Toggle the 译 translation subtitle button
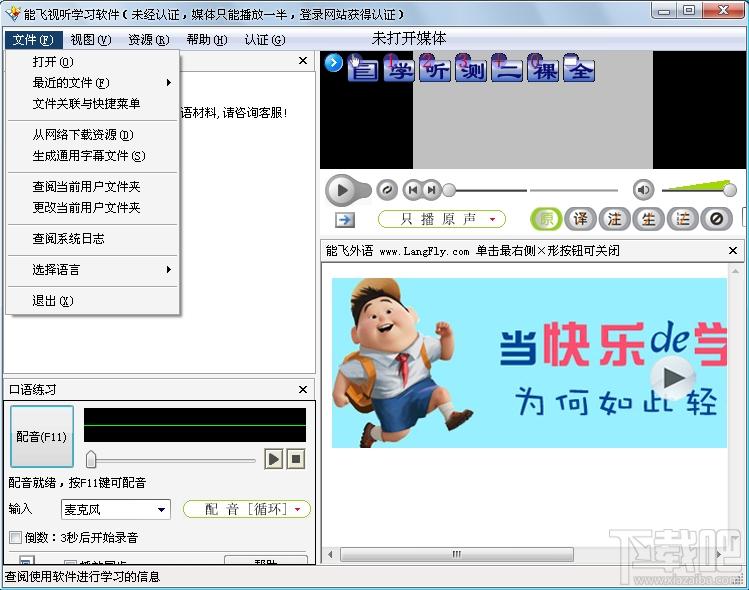Image resolution: width=749 pixels, height=590 pixels. point(580,219)
